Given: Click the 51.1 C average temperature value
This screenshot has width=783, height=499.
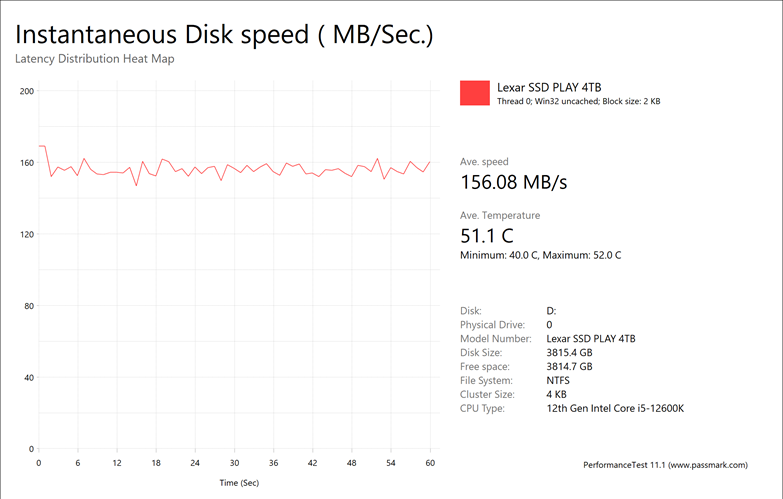Looking at the screenshot, I should (487, 236).
